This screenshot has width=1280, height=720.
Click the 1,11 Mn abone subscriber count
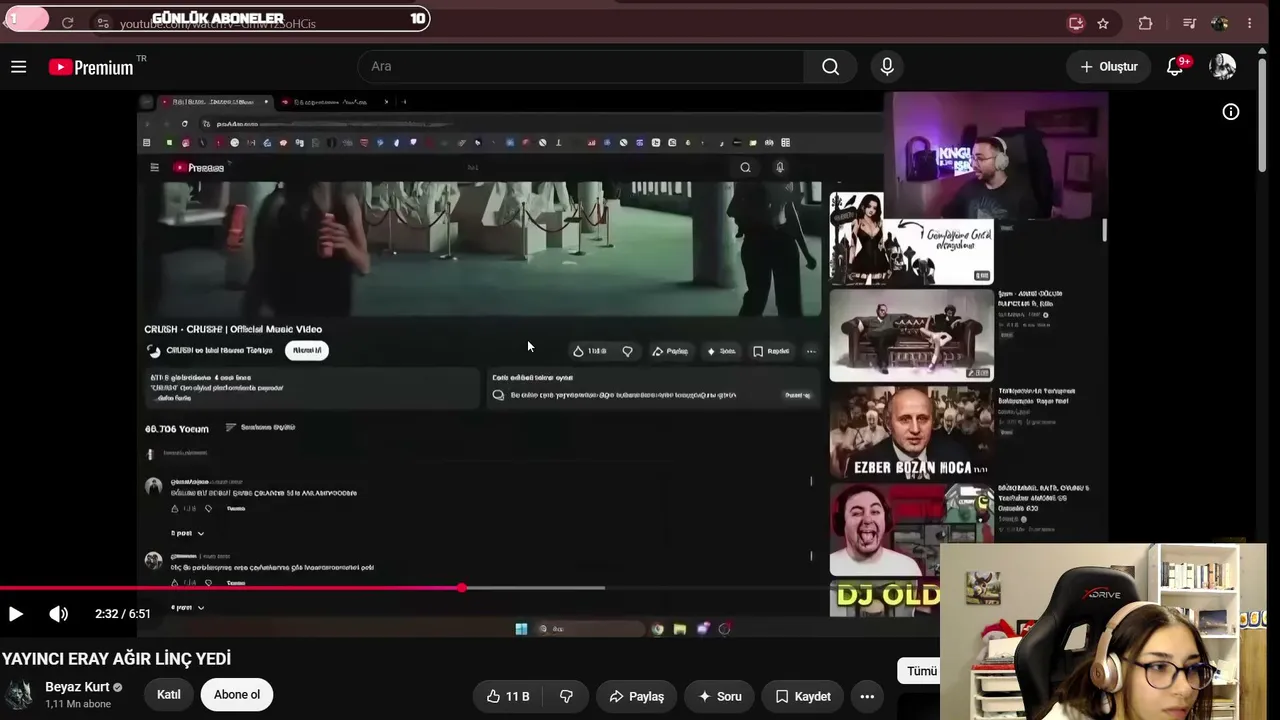point(78,704)
